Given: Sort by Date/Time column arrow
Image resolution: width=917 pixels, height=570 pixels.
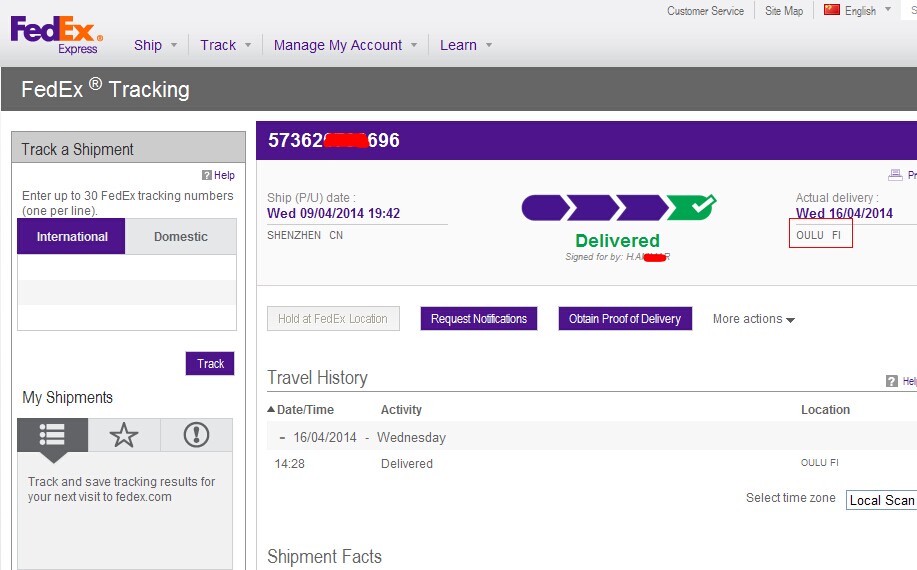Looking at the screenshot, I should point(271,409).
